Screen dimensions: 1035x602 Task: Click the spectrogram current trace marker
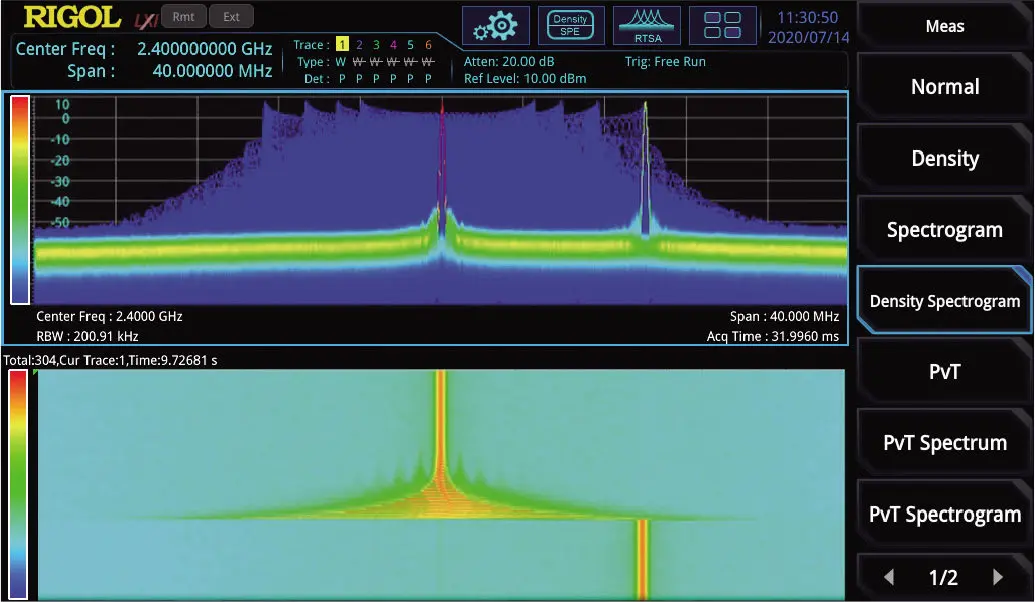(36, 374)
